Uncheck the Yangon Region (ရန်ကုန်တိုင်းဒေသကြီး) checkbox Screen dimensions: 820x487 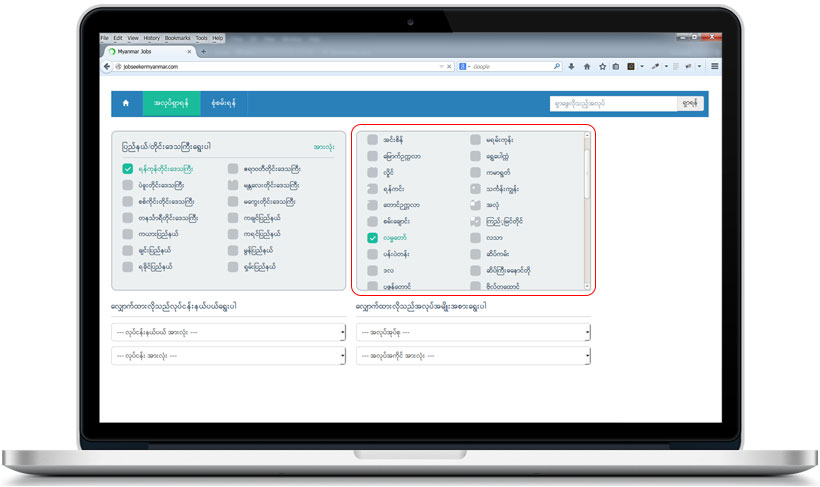pyautogui.click(x=128, y=168)
